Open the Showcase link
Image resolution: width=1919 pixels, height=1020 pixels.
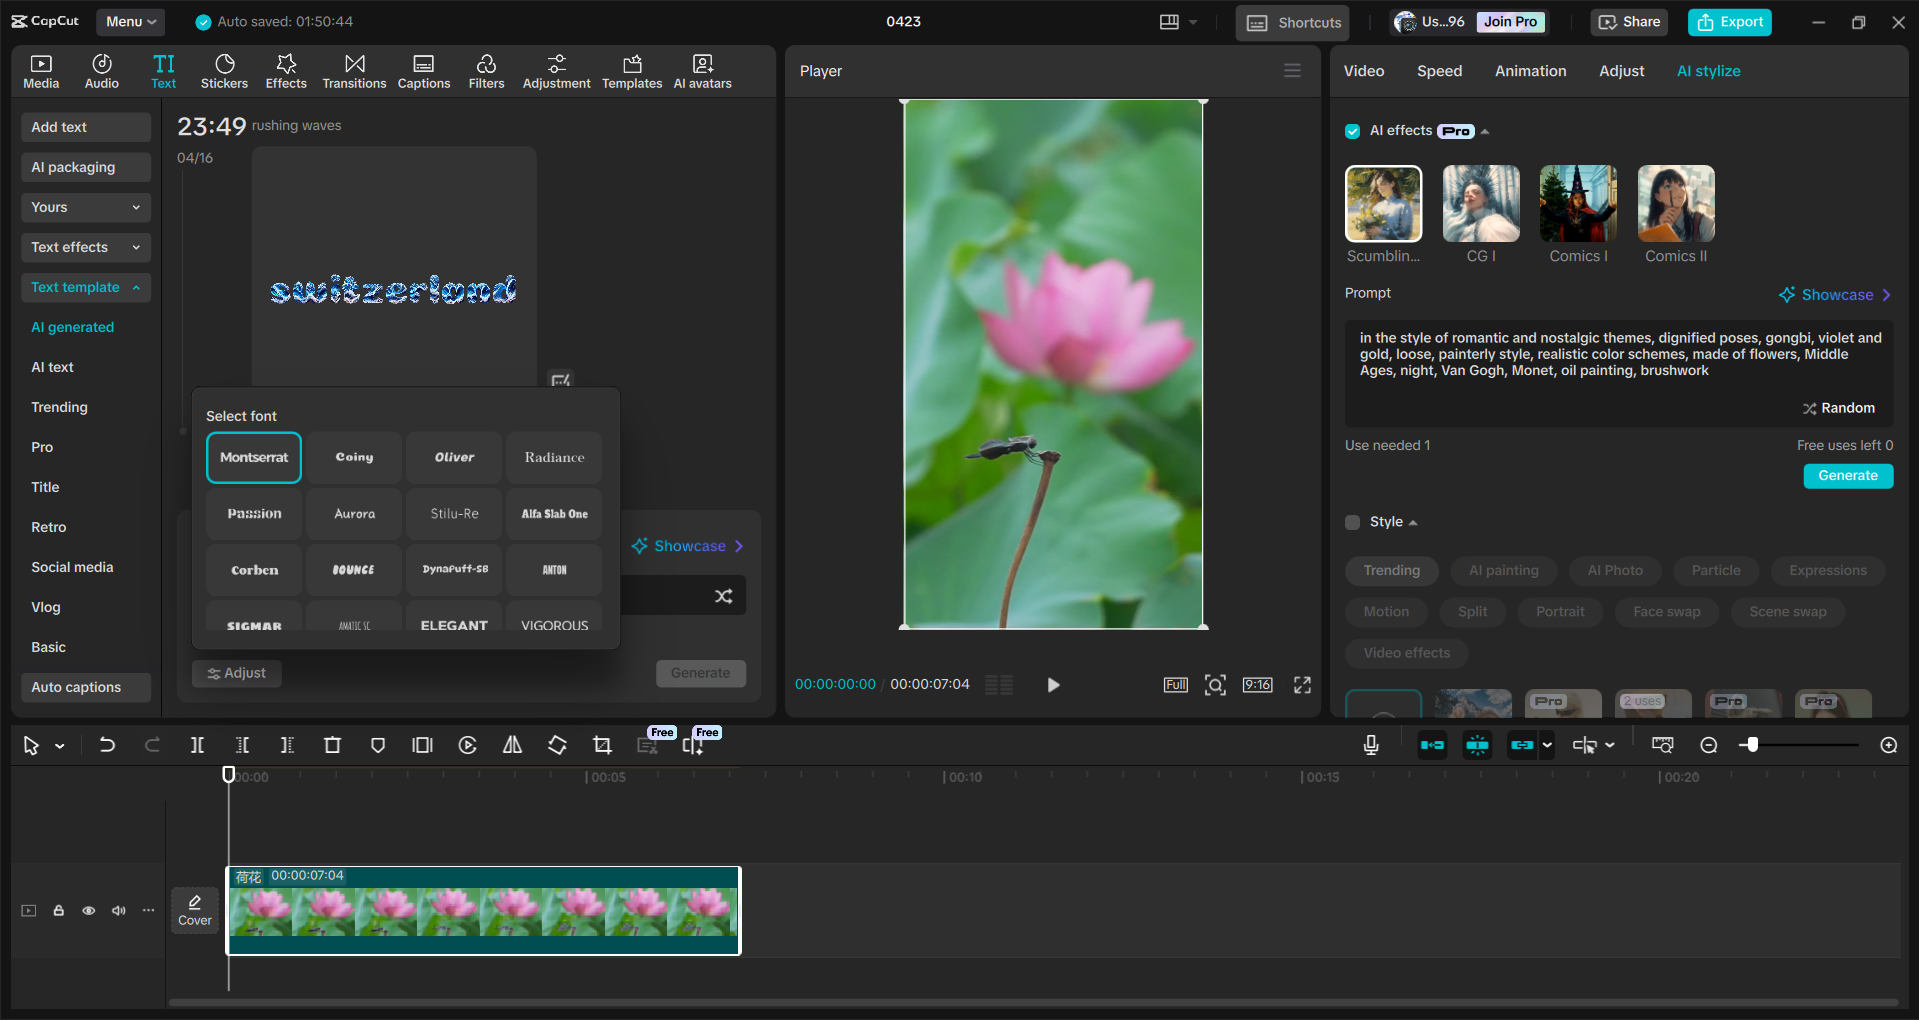coord(1834,294)
